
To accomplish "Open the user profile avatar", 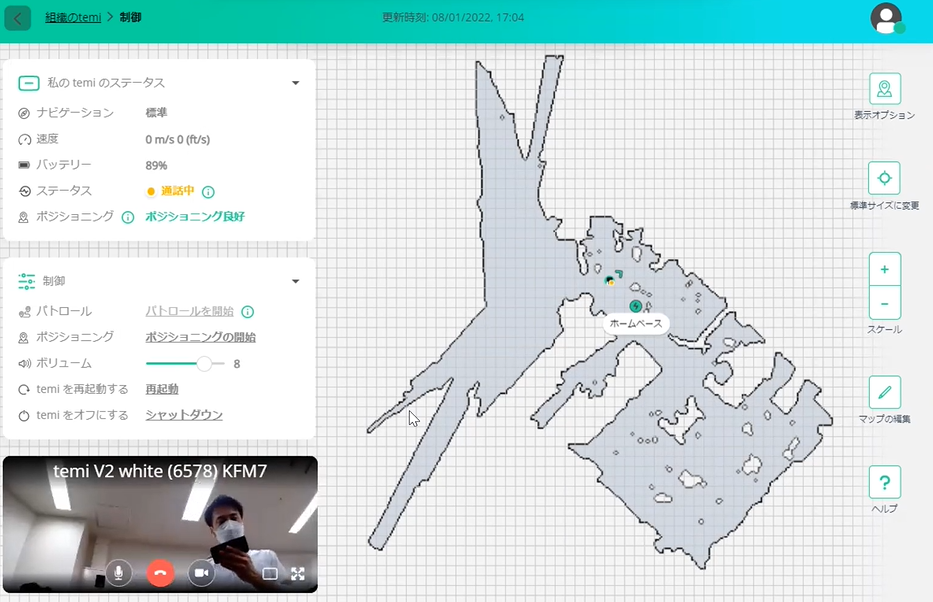I will click(x=885, y=18).
